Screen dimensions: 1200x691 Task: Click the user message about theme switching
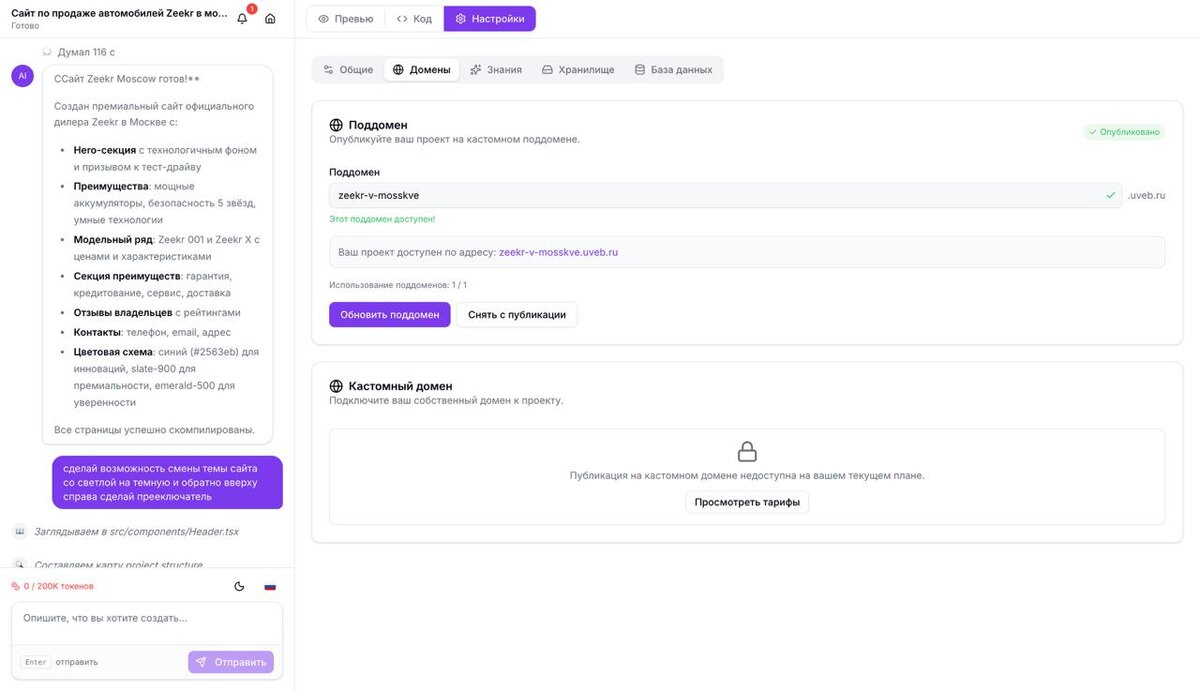167,482
